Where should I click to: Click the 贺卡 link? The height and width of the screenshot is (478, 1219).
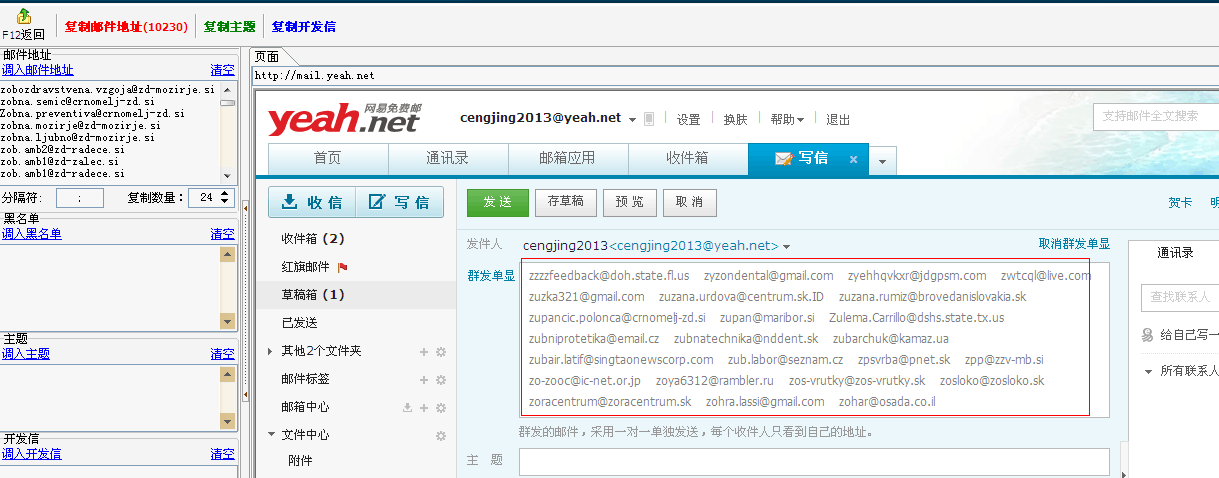1180,203
